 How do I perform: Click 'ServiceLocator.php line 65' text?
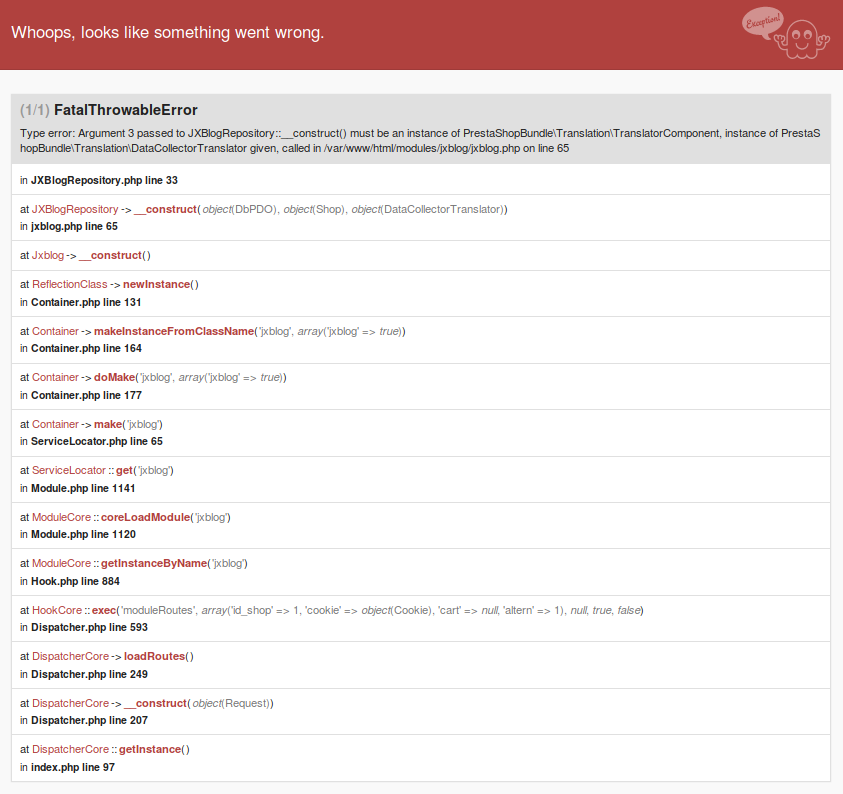[x=97, y=441]
